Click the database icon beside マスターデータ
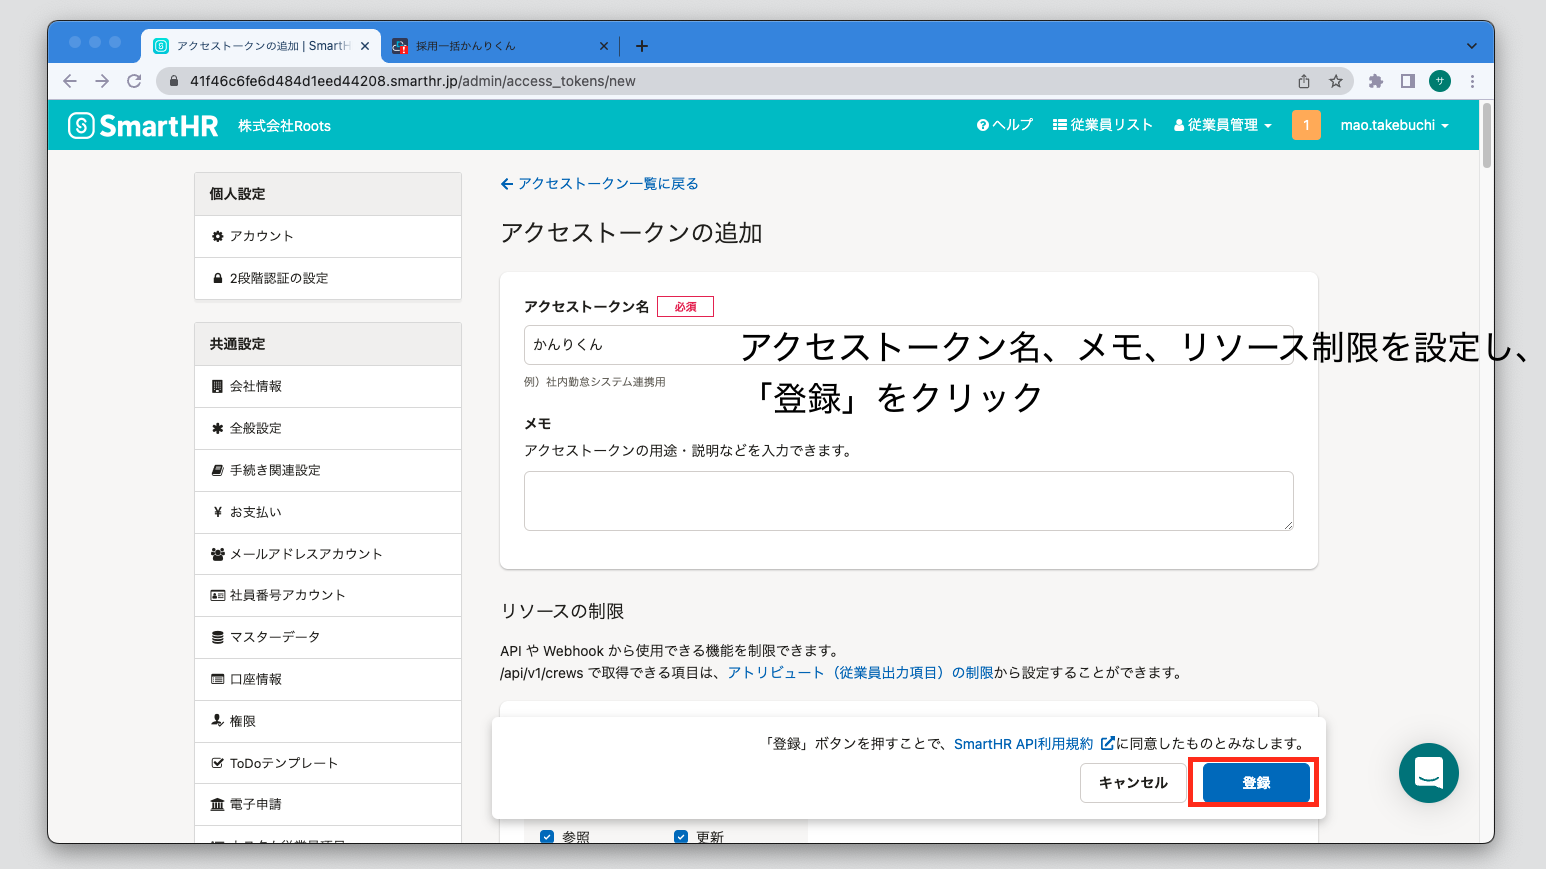The width and height of the screenshot is (1546, 869). [217, 637]
